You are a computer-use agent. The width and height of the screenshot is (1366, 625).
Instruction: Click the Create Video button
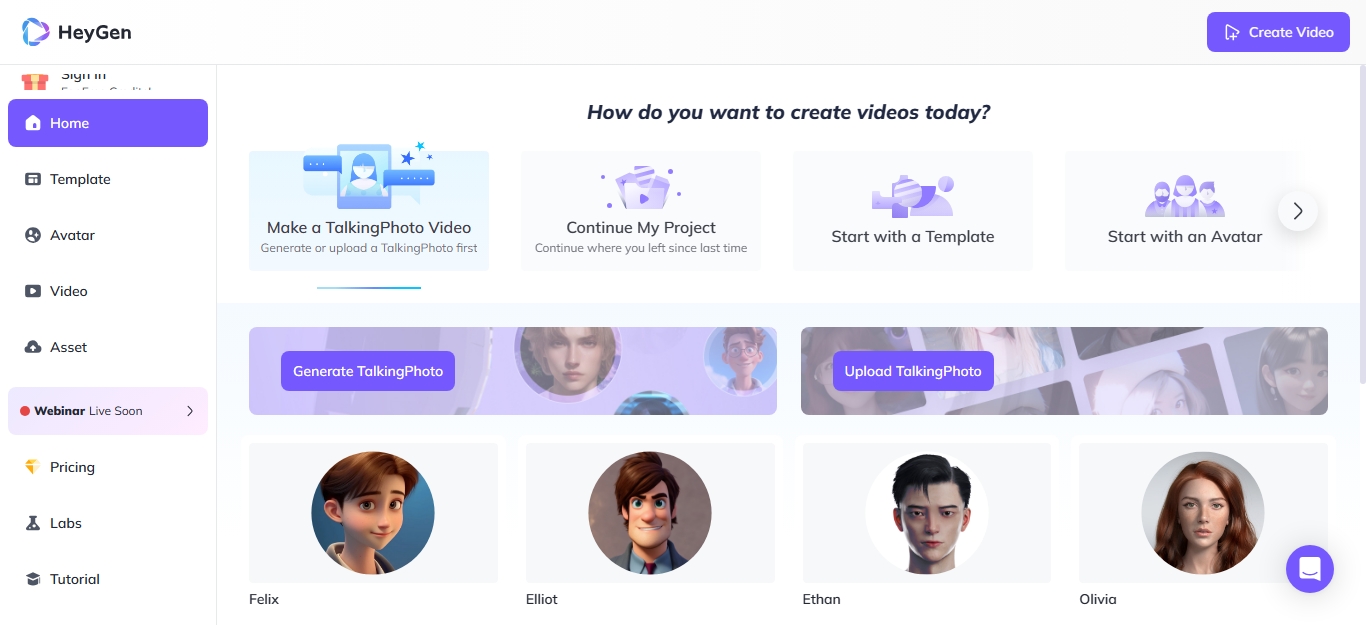(1278, 32)
